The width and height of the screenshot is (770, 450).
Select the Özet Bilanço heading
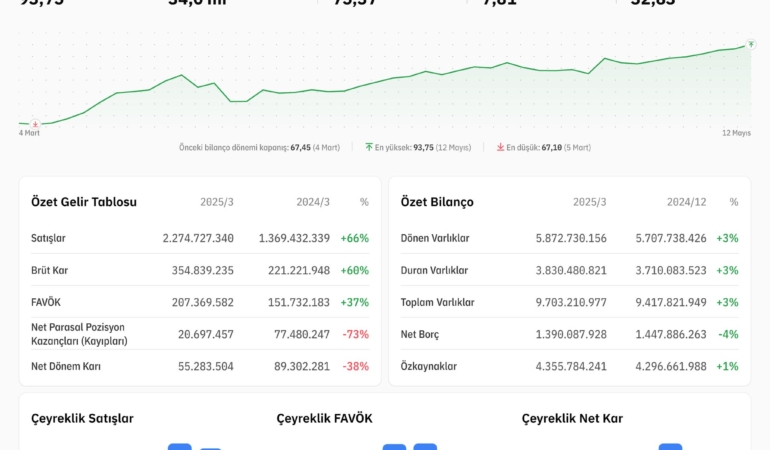point(437,202)
